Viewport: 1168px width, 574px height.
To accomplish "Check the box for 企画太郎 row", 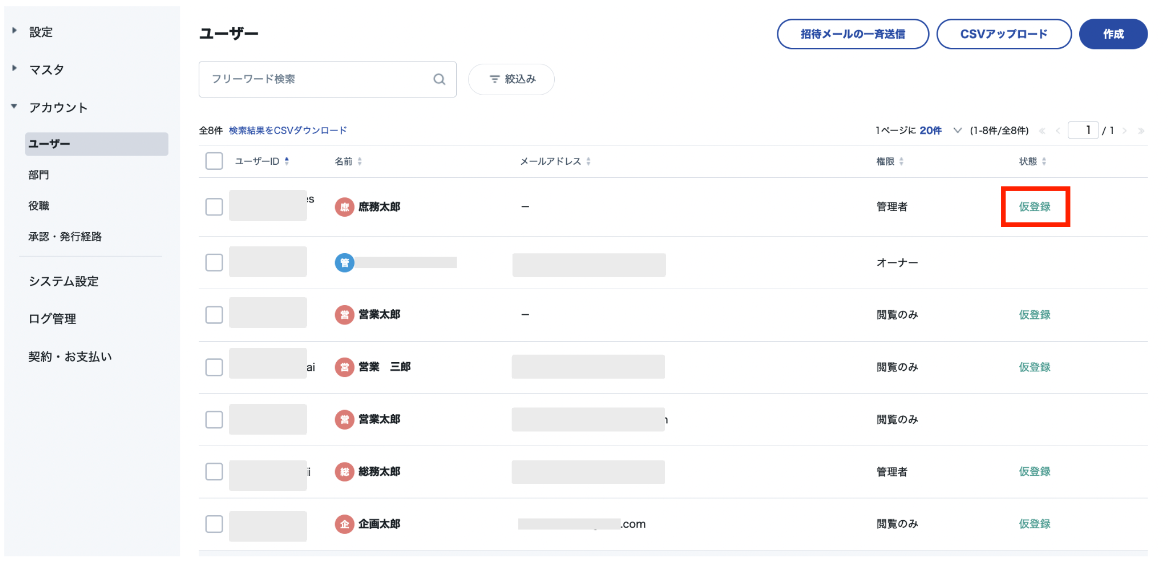I will pos(214,524).
